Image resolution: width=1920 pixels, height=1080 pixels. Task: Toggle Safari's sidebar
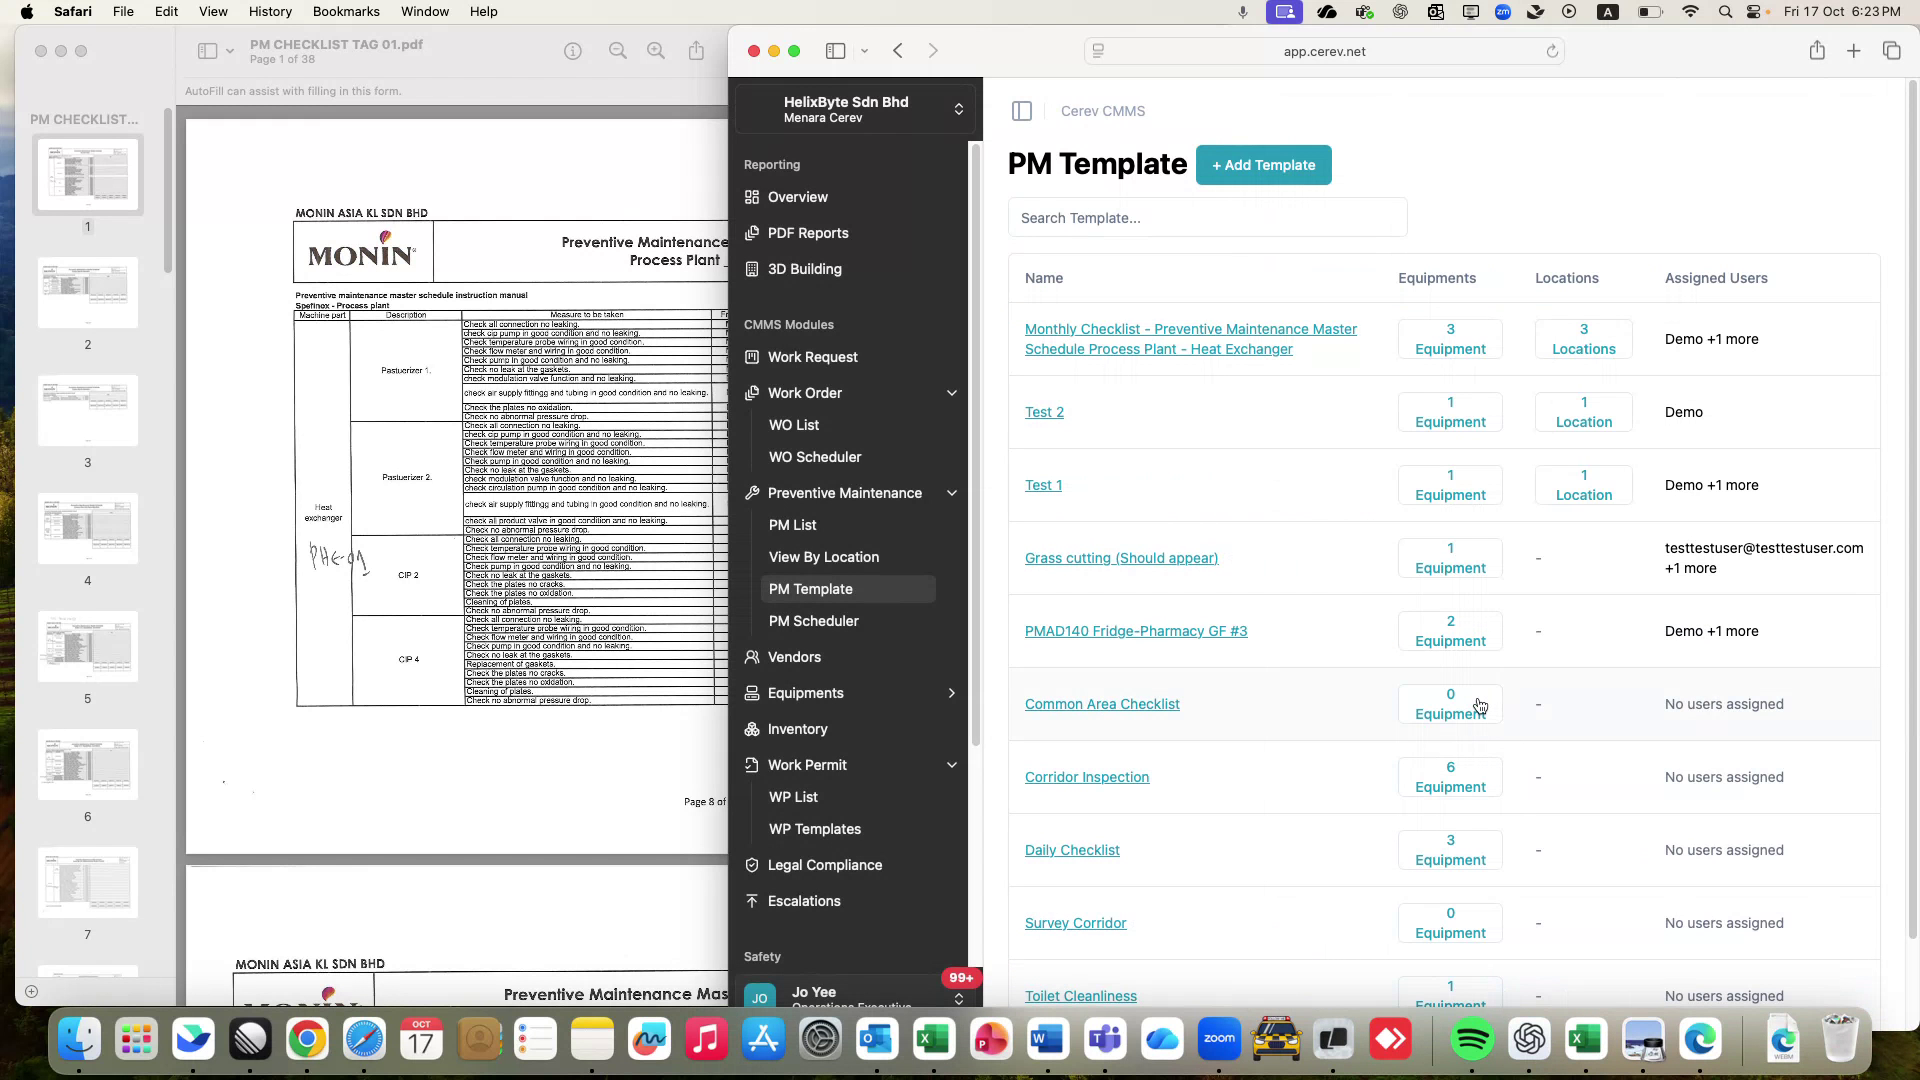tap(836, 50)
